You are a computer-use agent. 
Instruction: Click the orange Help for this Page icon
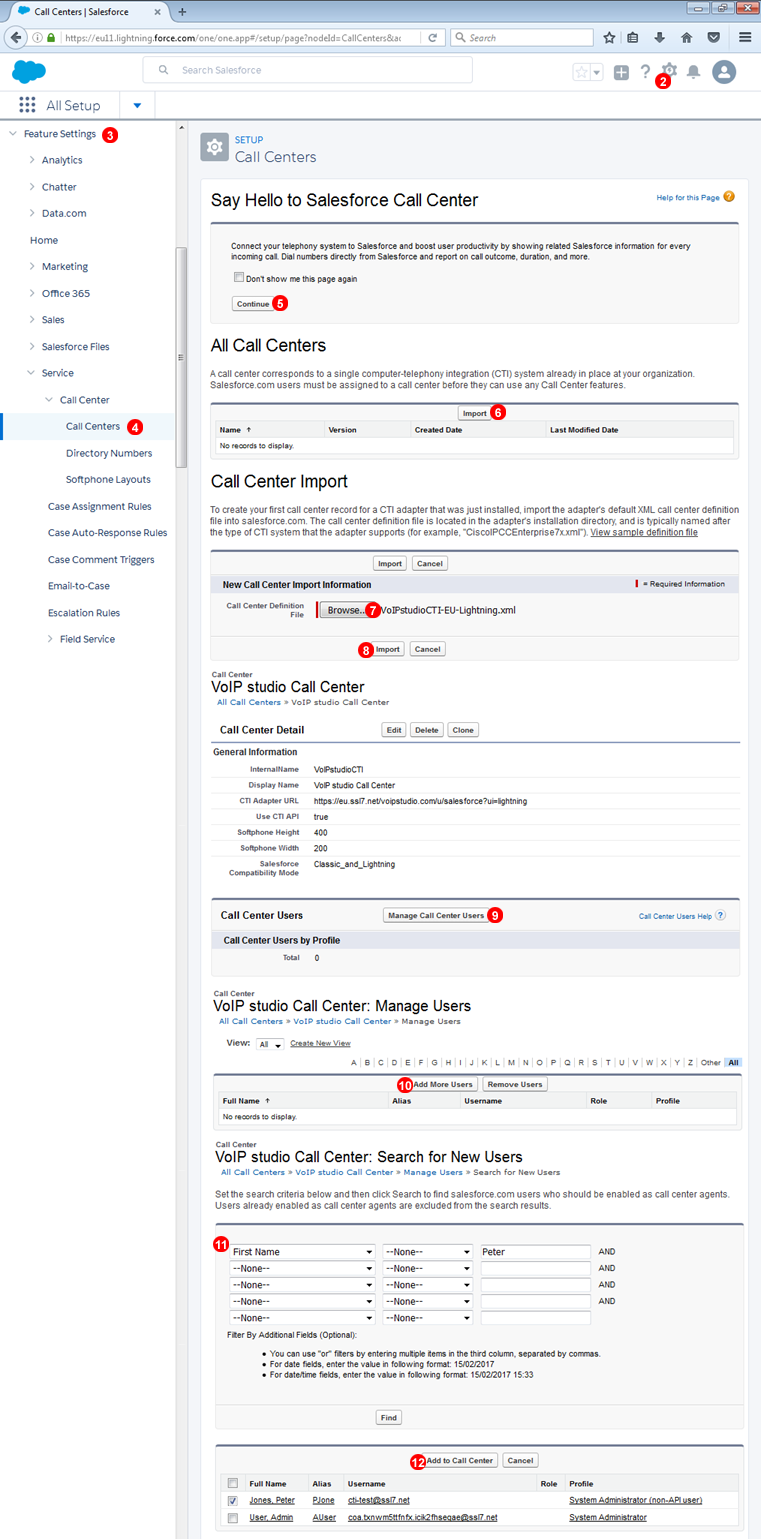tap(729, 197)
